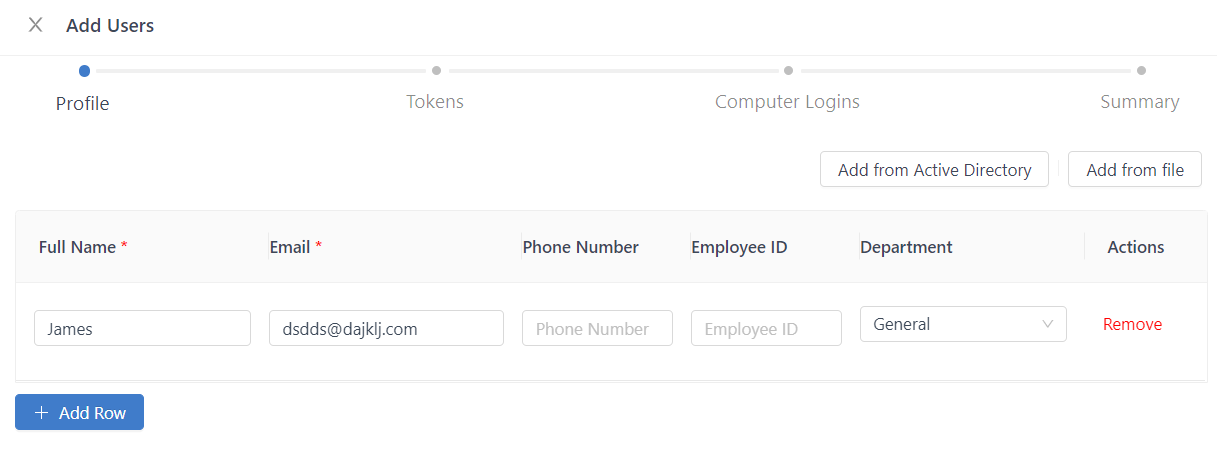
Task: Click Add from file button
Action: (1135, 170)
